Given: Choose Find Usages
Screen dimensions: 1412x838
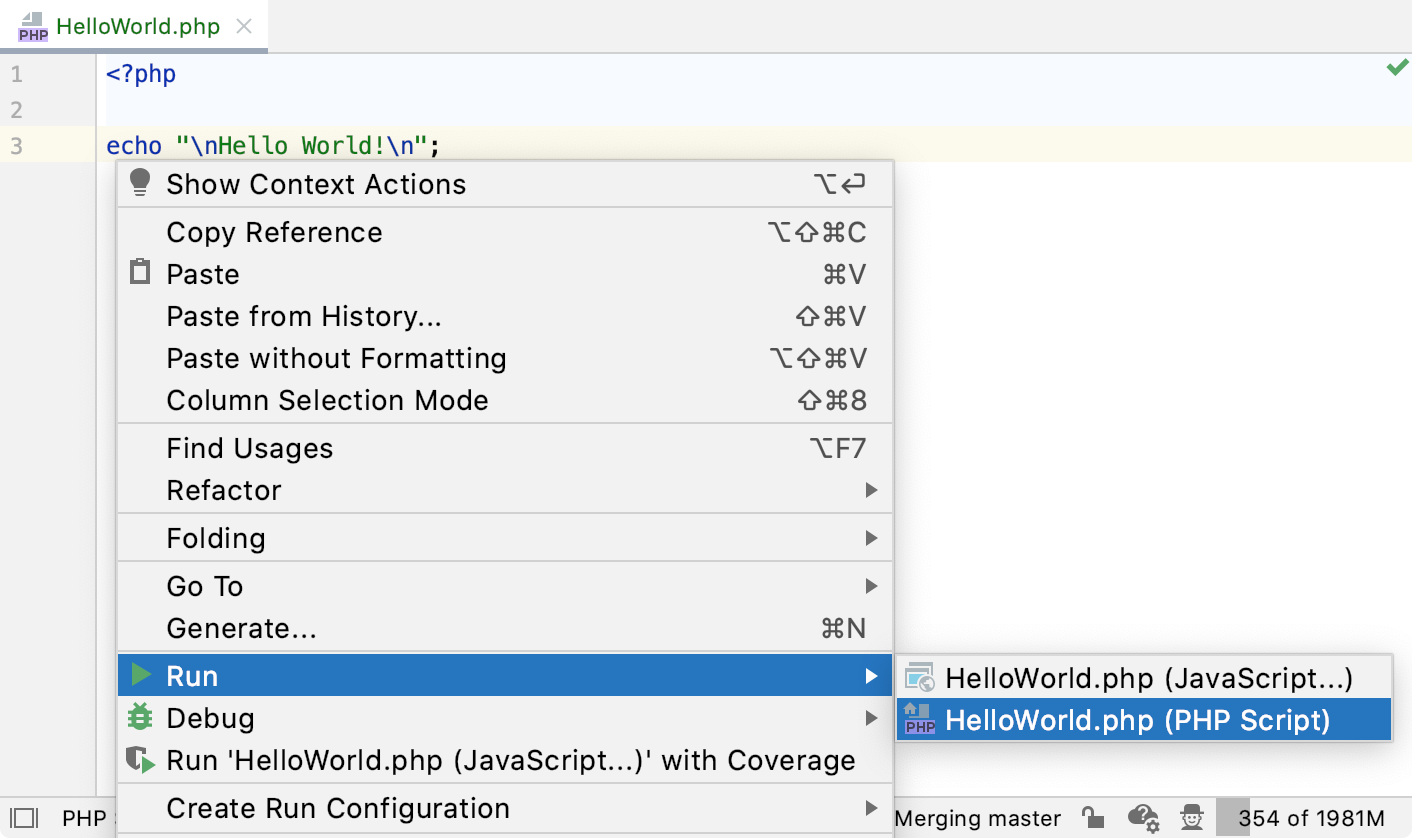Looking at the screenshot, I should [x=505, y=448].
